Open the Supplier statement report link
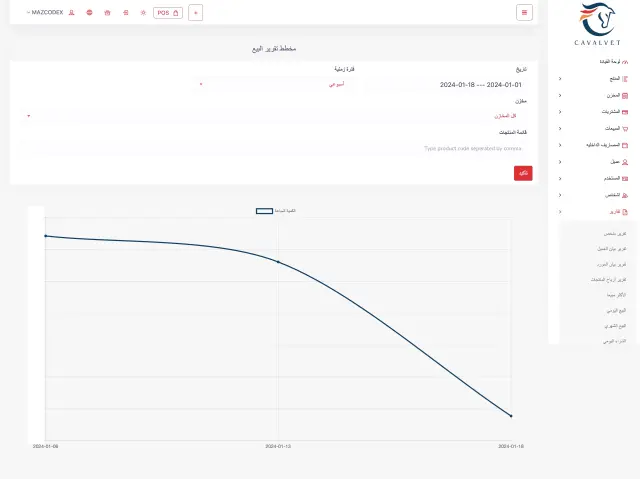The image size is (640, 479). 611,264
